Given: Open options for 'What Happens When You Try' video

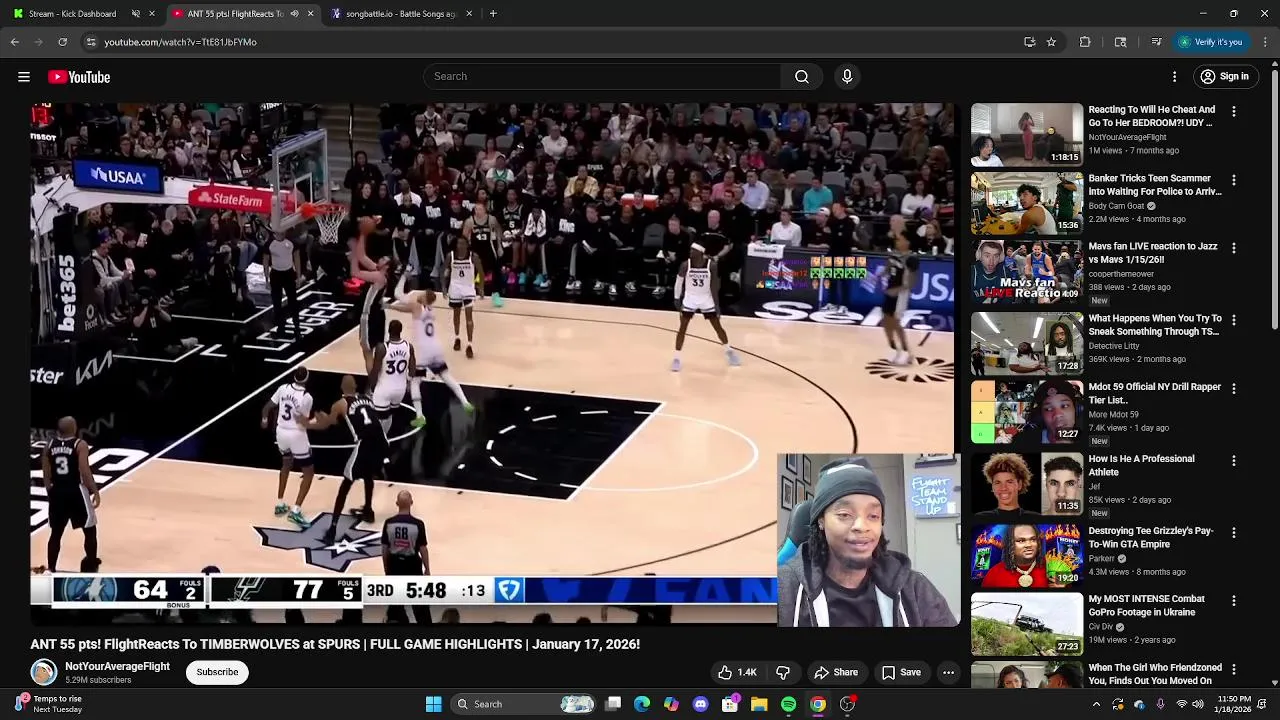Looking at the screenshot, I should [1233, 320].
